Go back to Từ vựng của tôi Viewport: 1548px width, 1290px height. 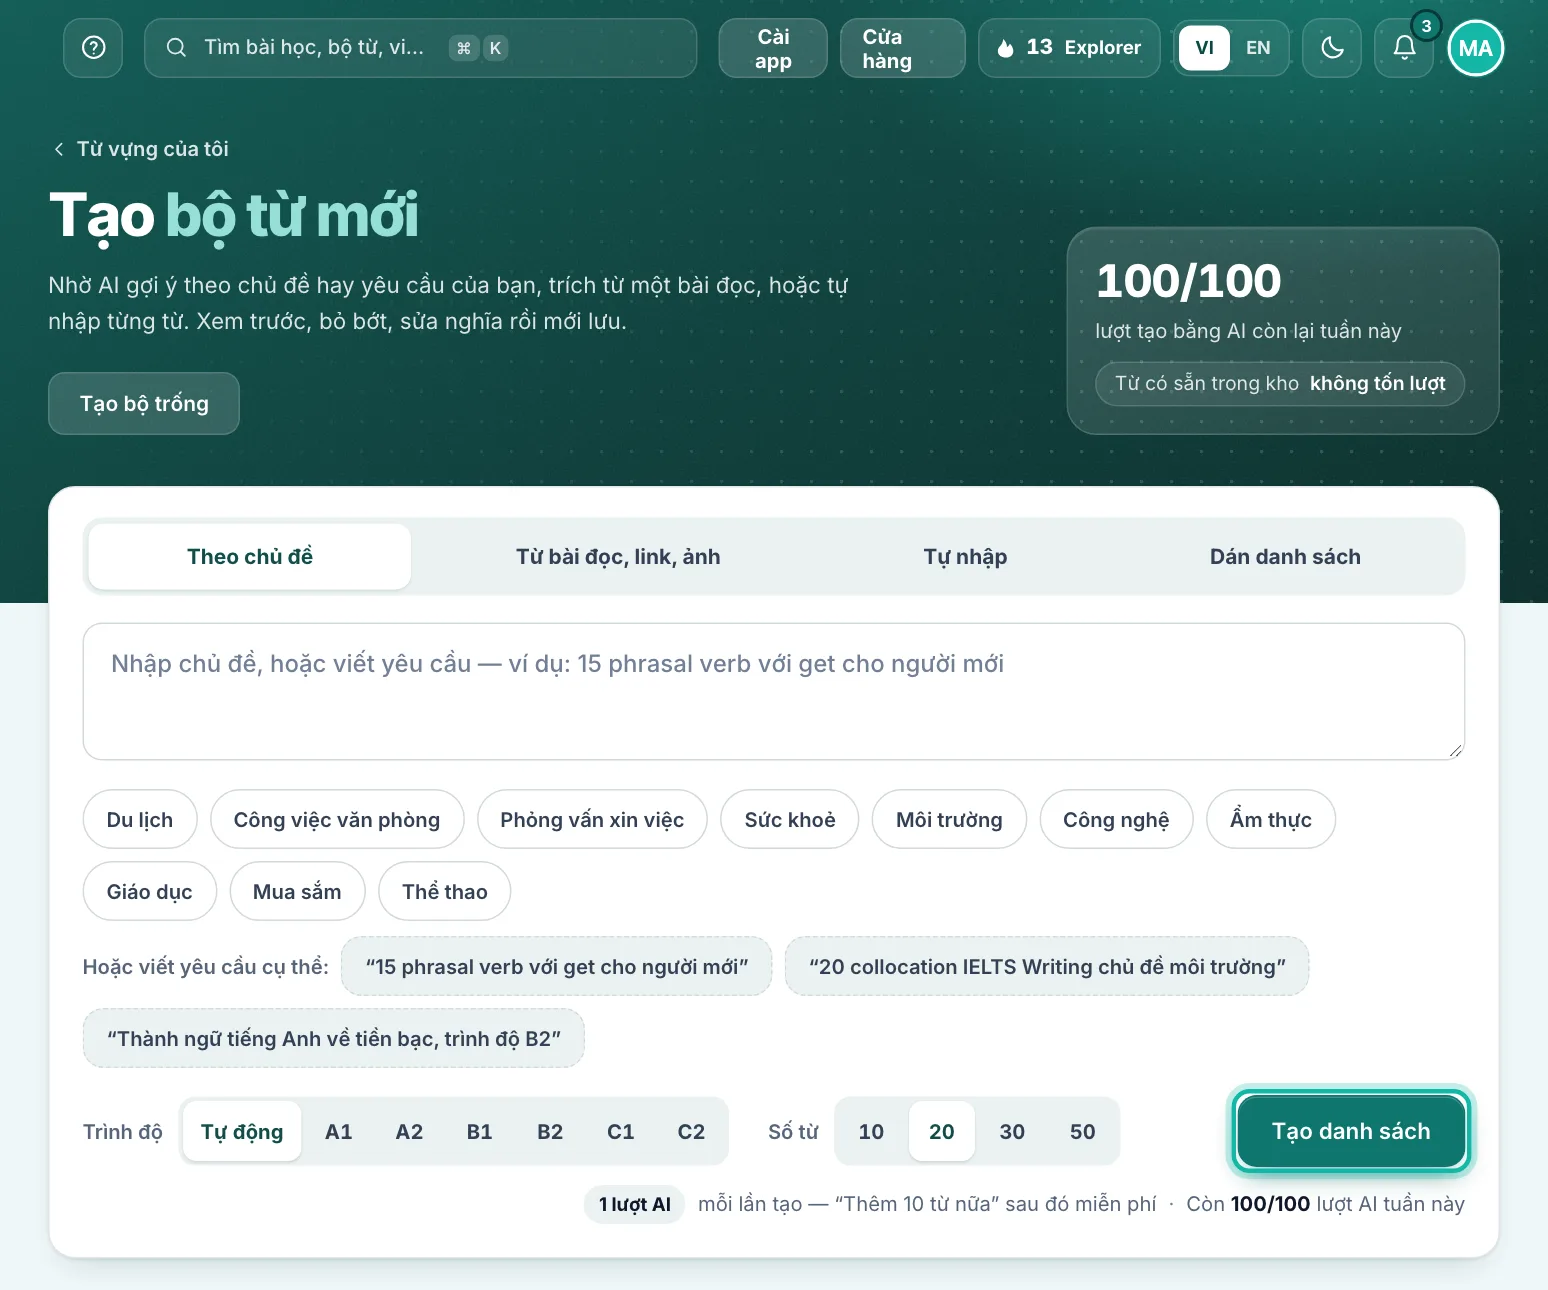pos(141,149)
